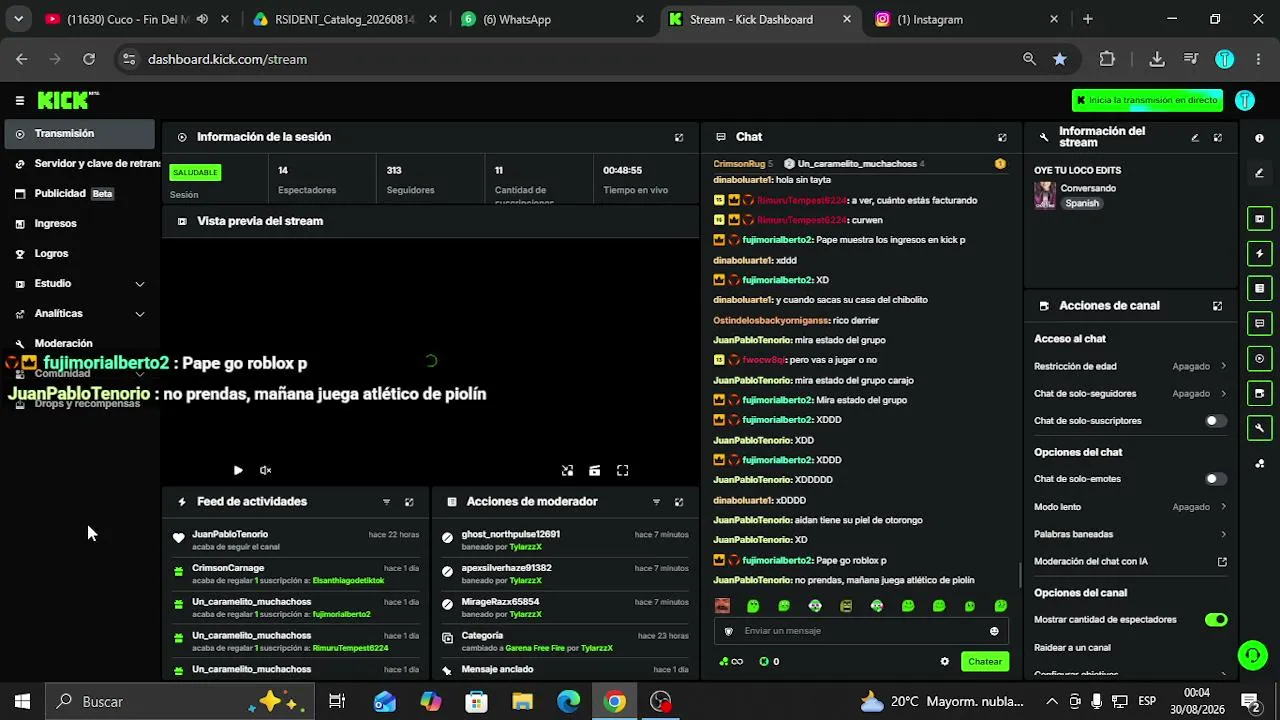Pop out the Información del stream panel

(1217, 137)
